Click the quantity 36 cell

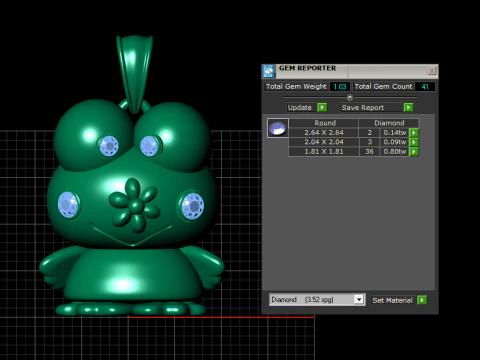(x=369, y=152)
